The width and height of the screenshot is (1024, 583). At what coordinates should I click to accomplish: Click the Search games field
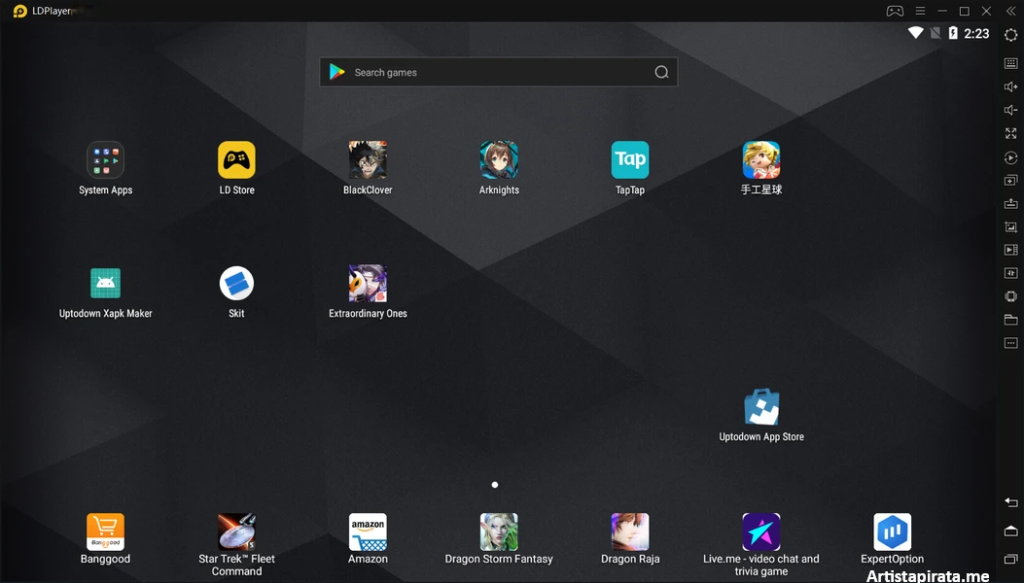point(497,71)
